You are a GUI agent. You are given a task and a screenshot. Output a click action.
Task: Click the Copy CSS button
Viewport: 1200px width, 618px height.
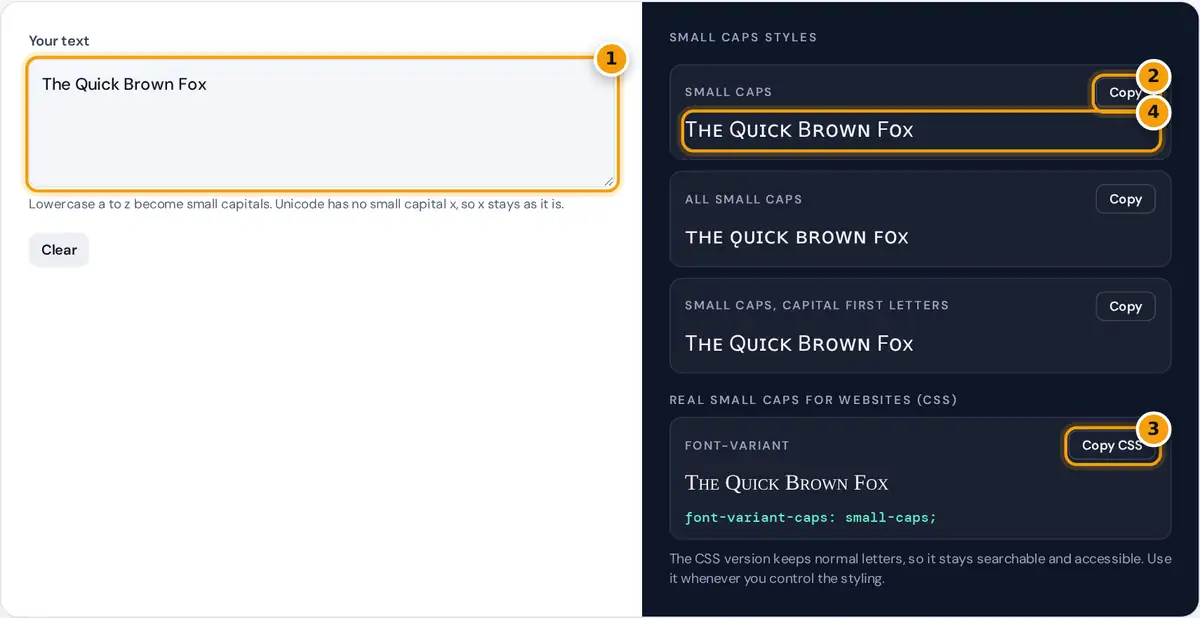click(1112, 445)
